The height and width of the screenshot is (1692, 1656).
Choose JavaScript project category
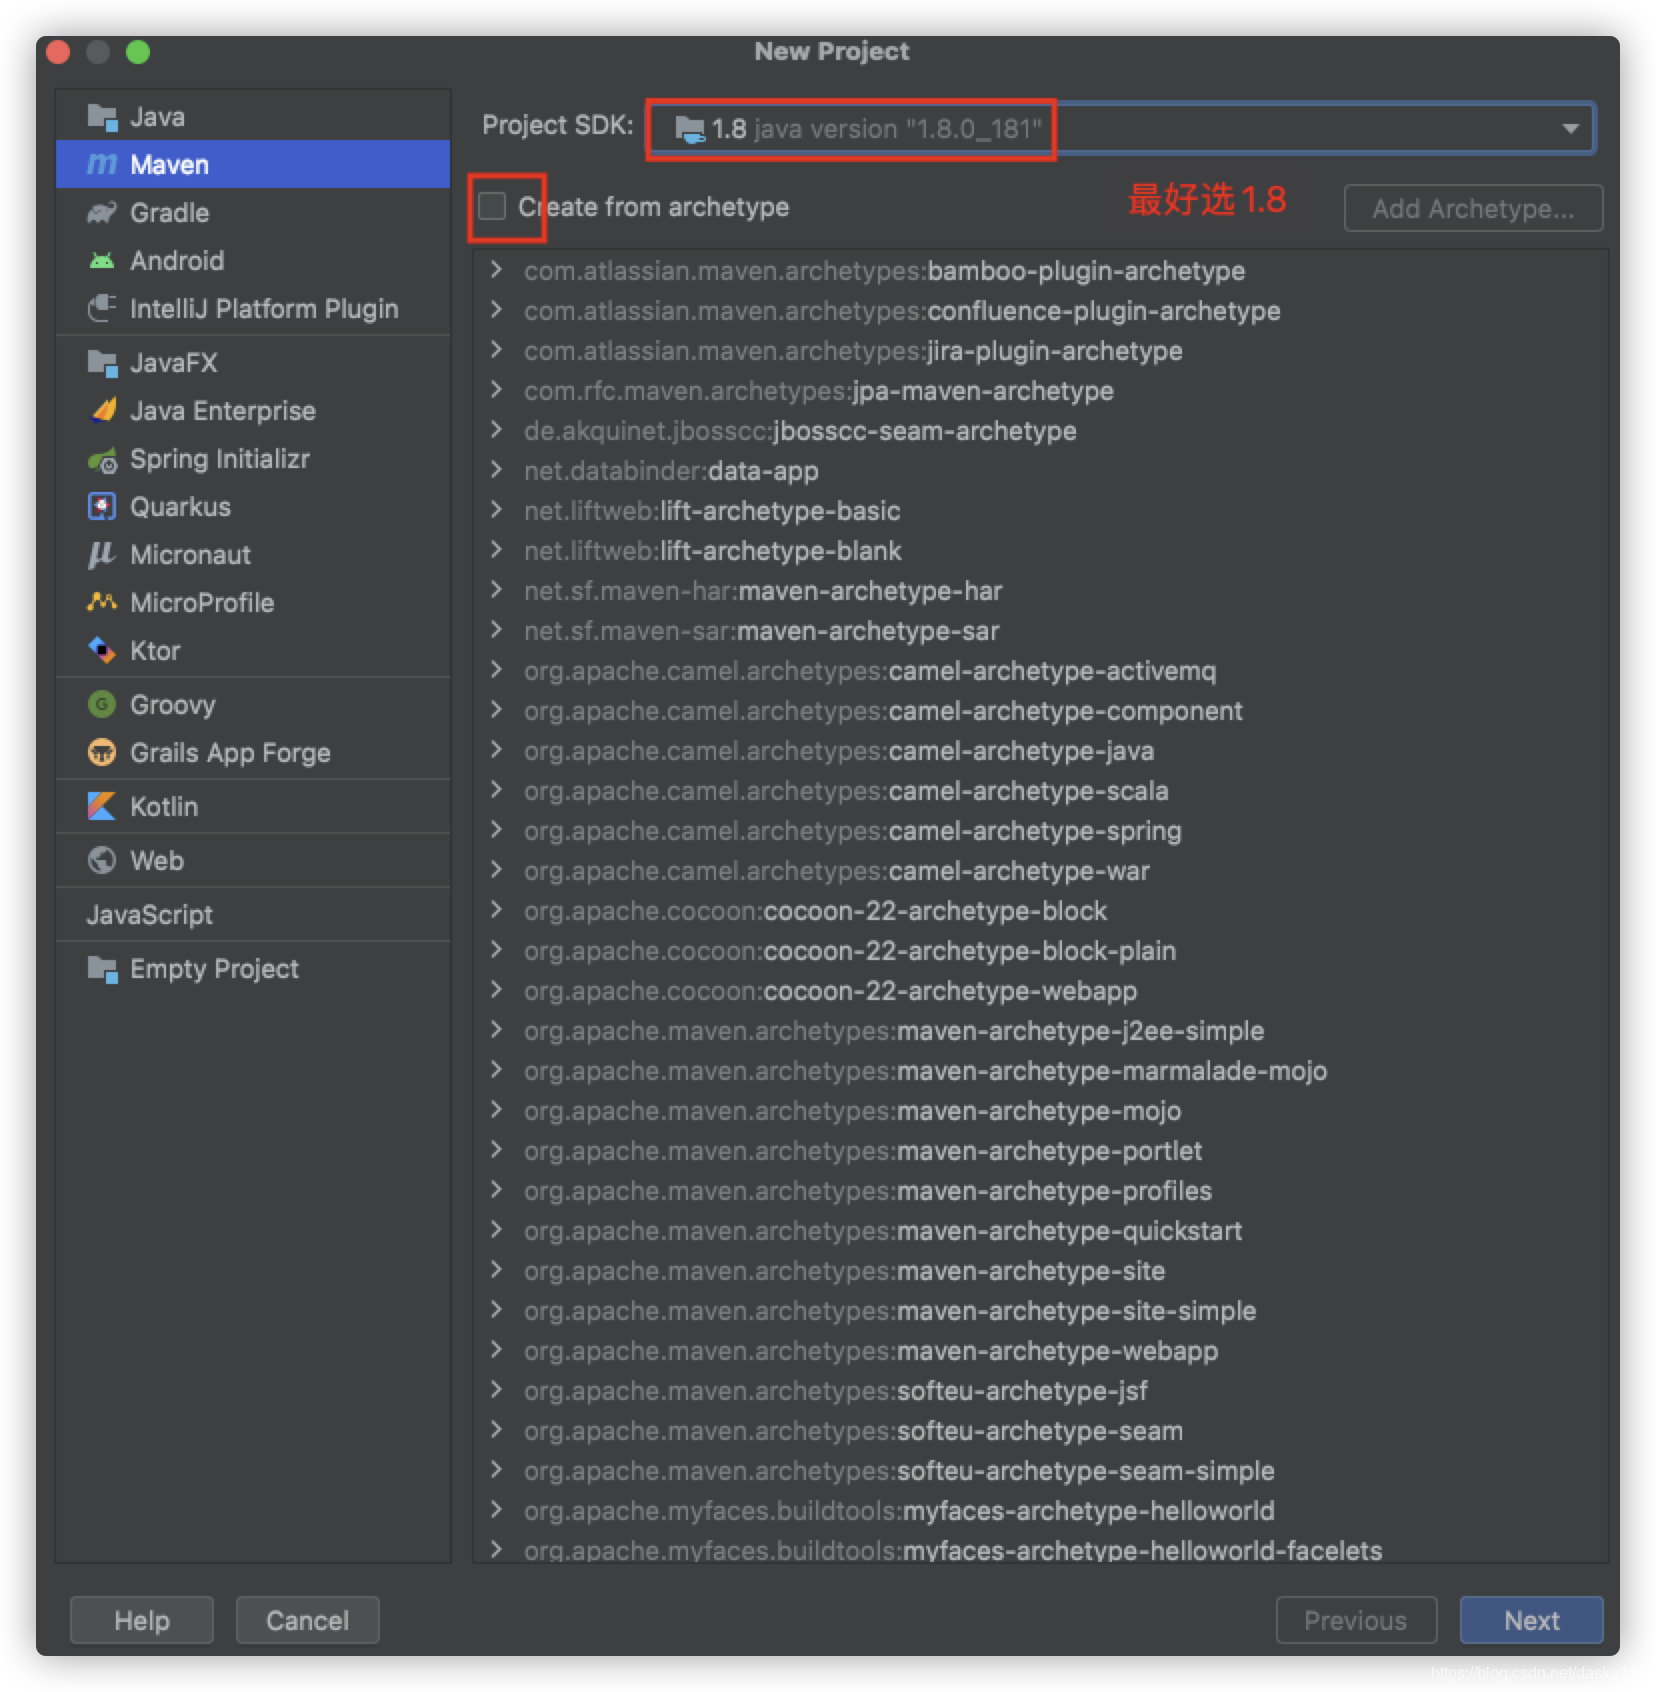253,915
